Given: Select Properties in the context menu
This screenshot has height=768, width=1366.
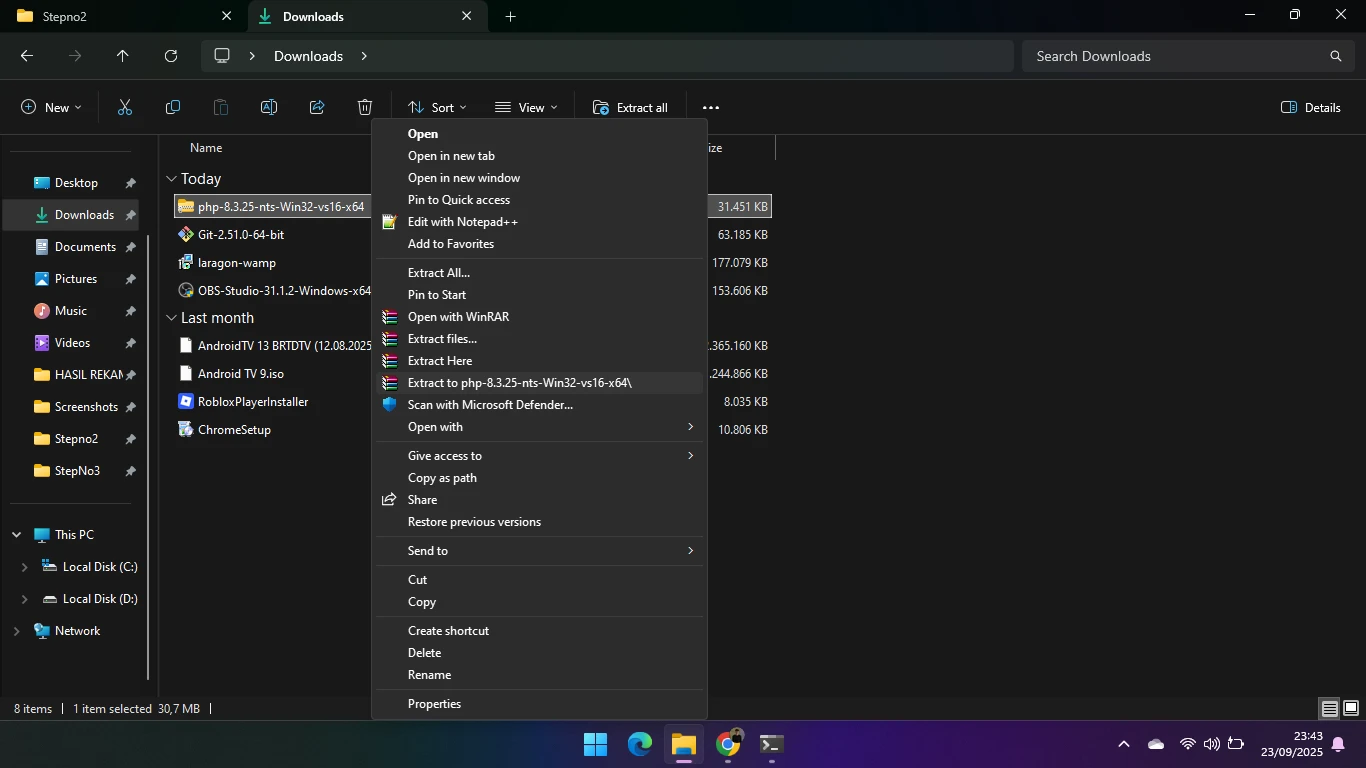Looking at the screenshot, I should coord(434,704).
